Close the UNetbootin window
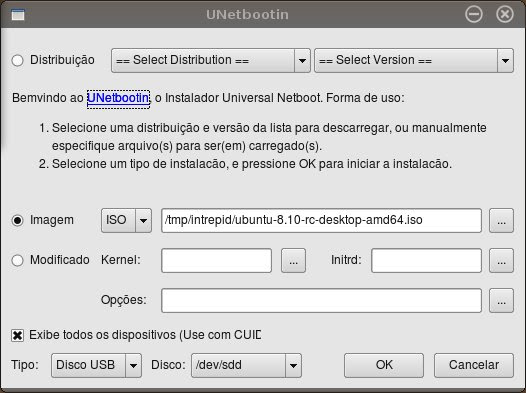The image size is (526, 393). tap(505, 14)
